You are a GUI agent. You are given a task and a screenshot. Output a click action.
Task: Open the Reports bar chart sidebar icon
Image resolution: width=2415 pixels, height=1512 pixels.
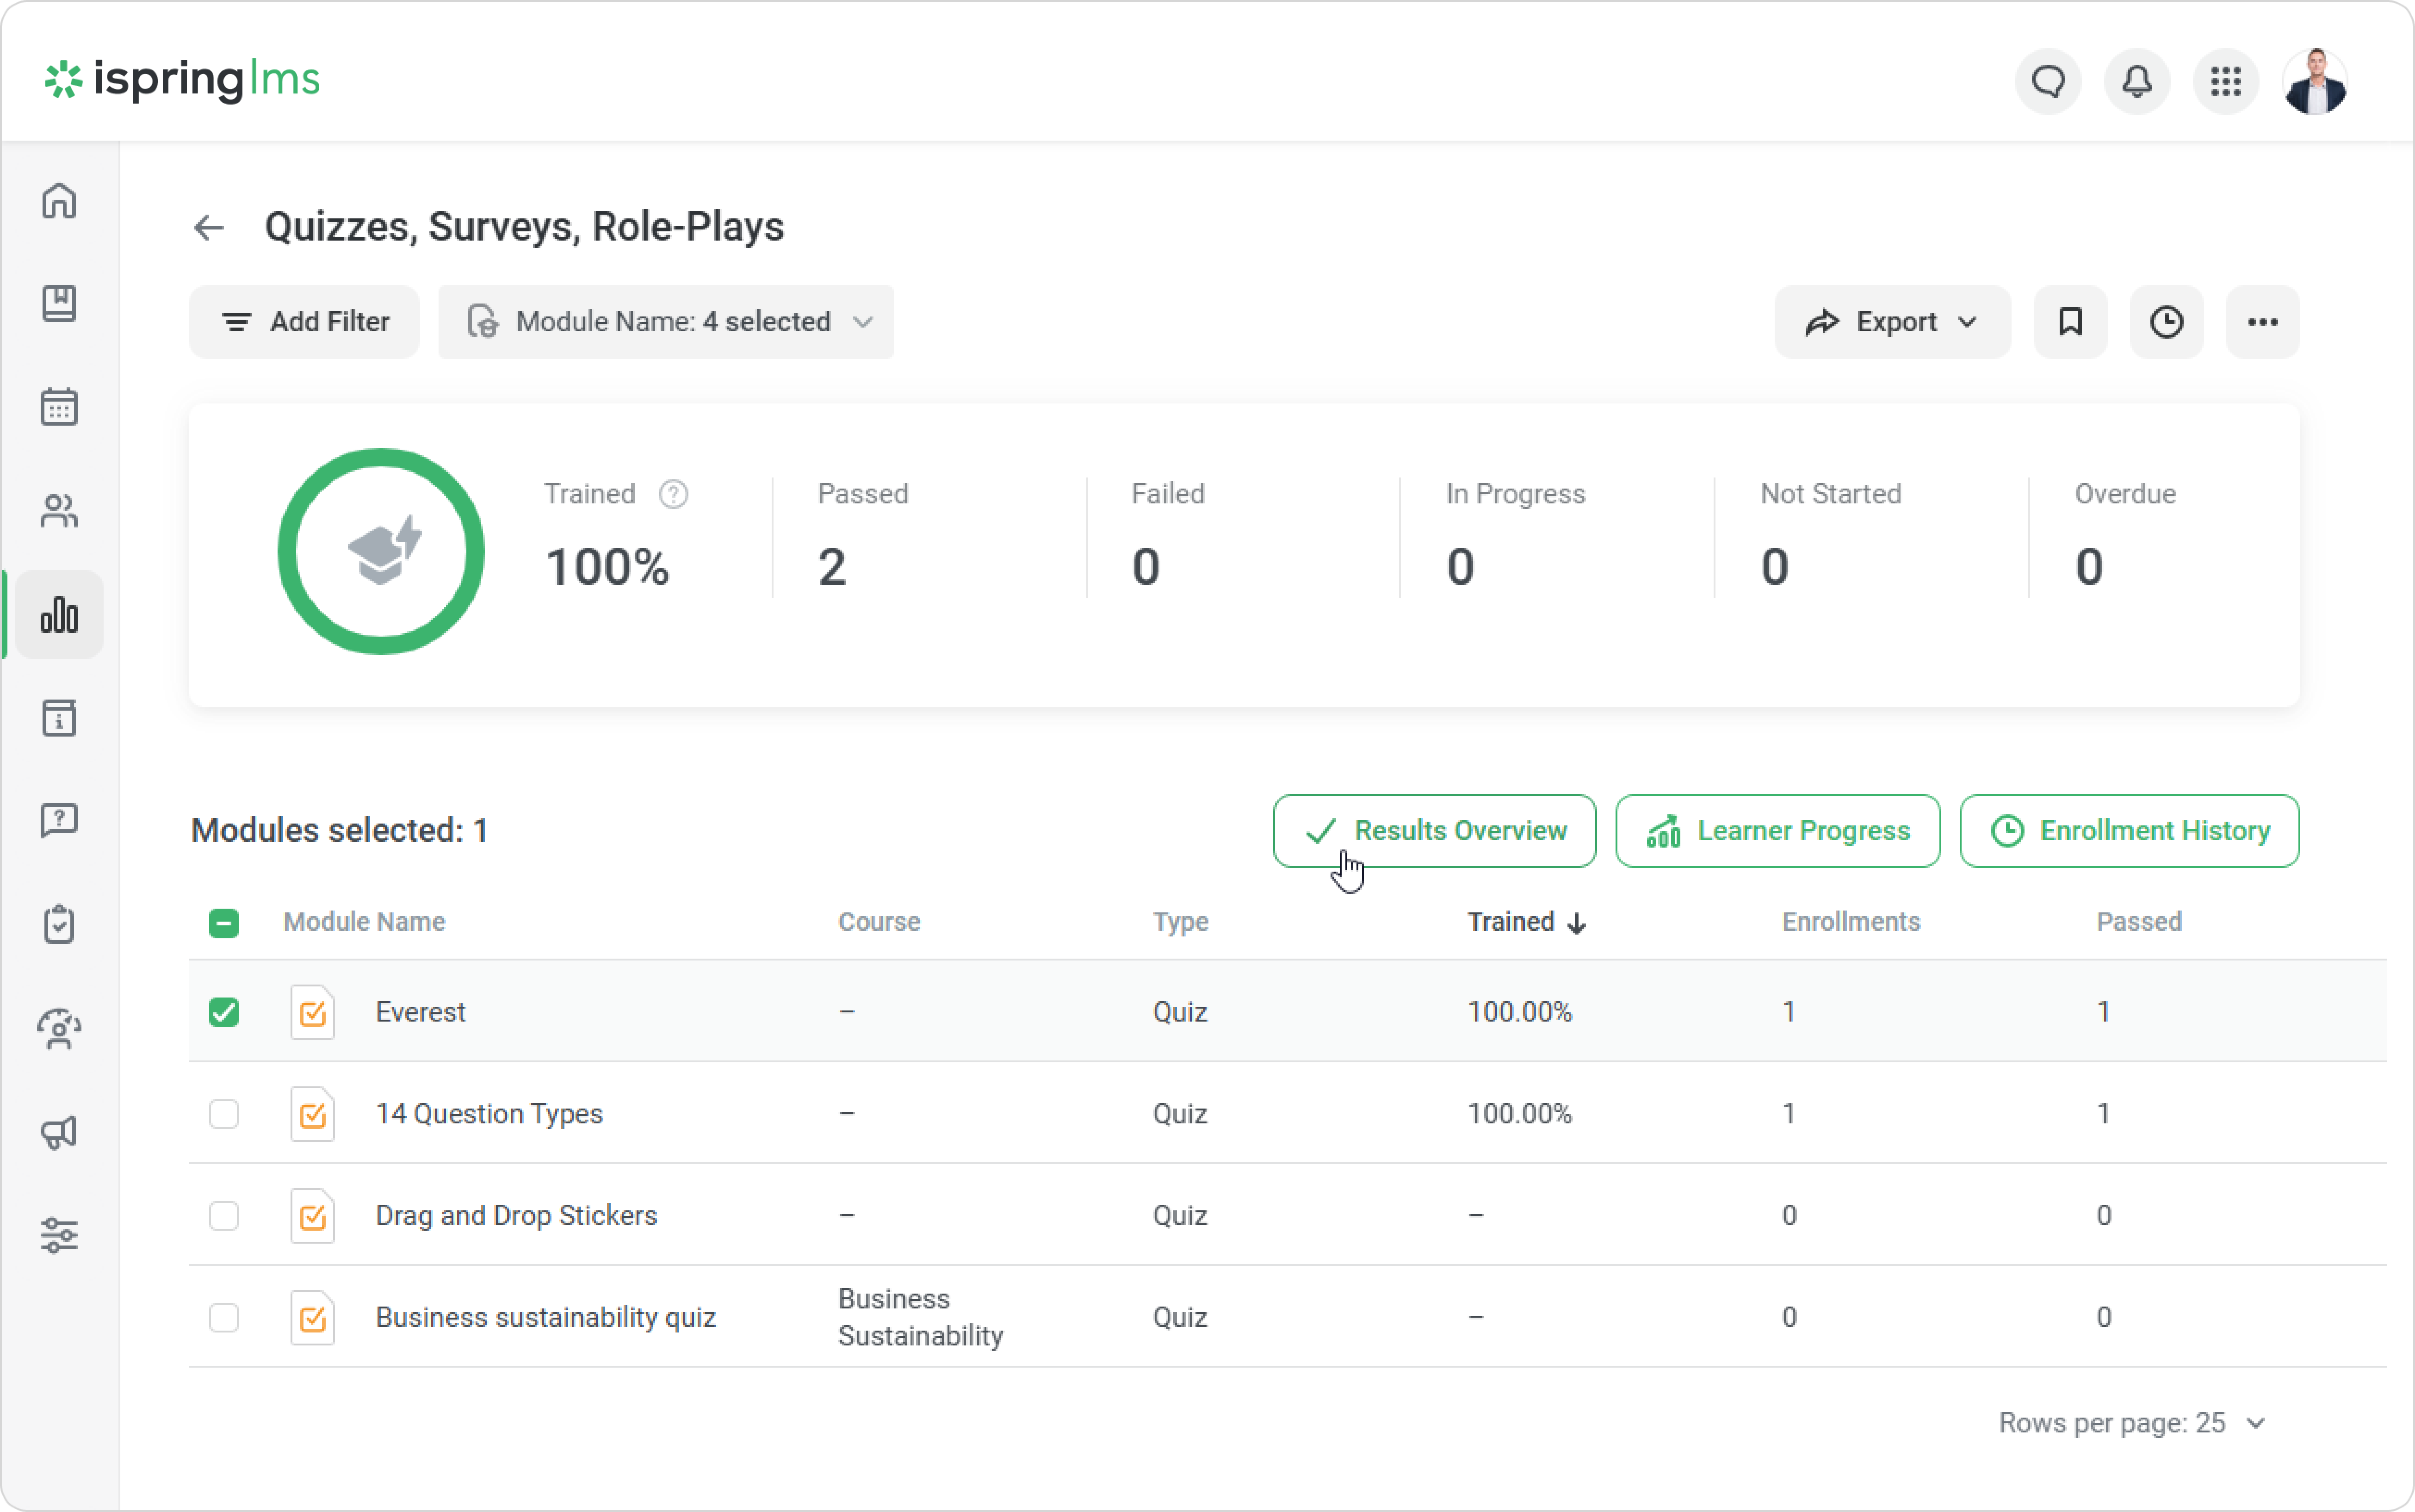(59, 614)
